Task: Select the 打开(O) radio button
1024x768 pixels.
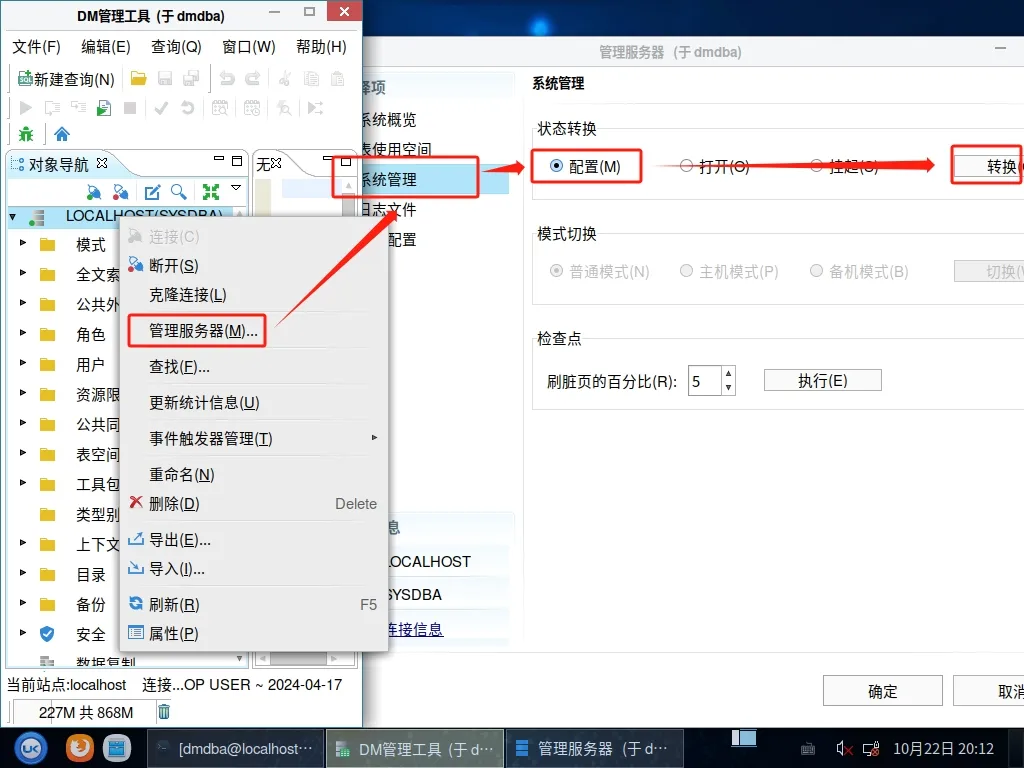Action: coord(686,166)
